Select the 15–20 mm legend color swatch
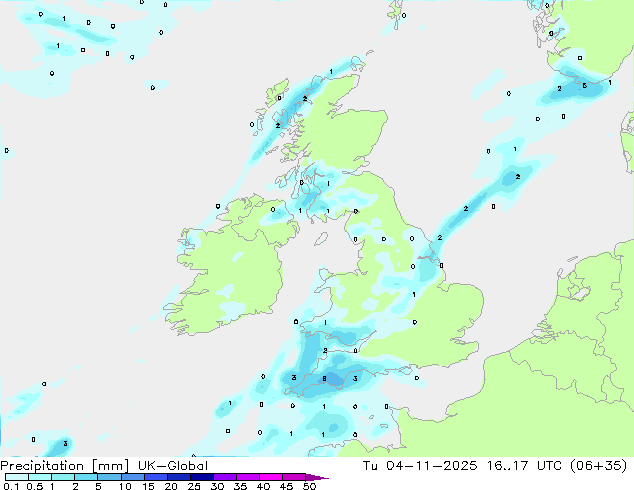 156,477
